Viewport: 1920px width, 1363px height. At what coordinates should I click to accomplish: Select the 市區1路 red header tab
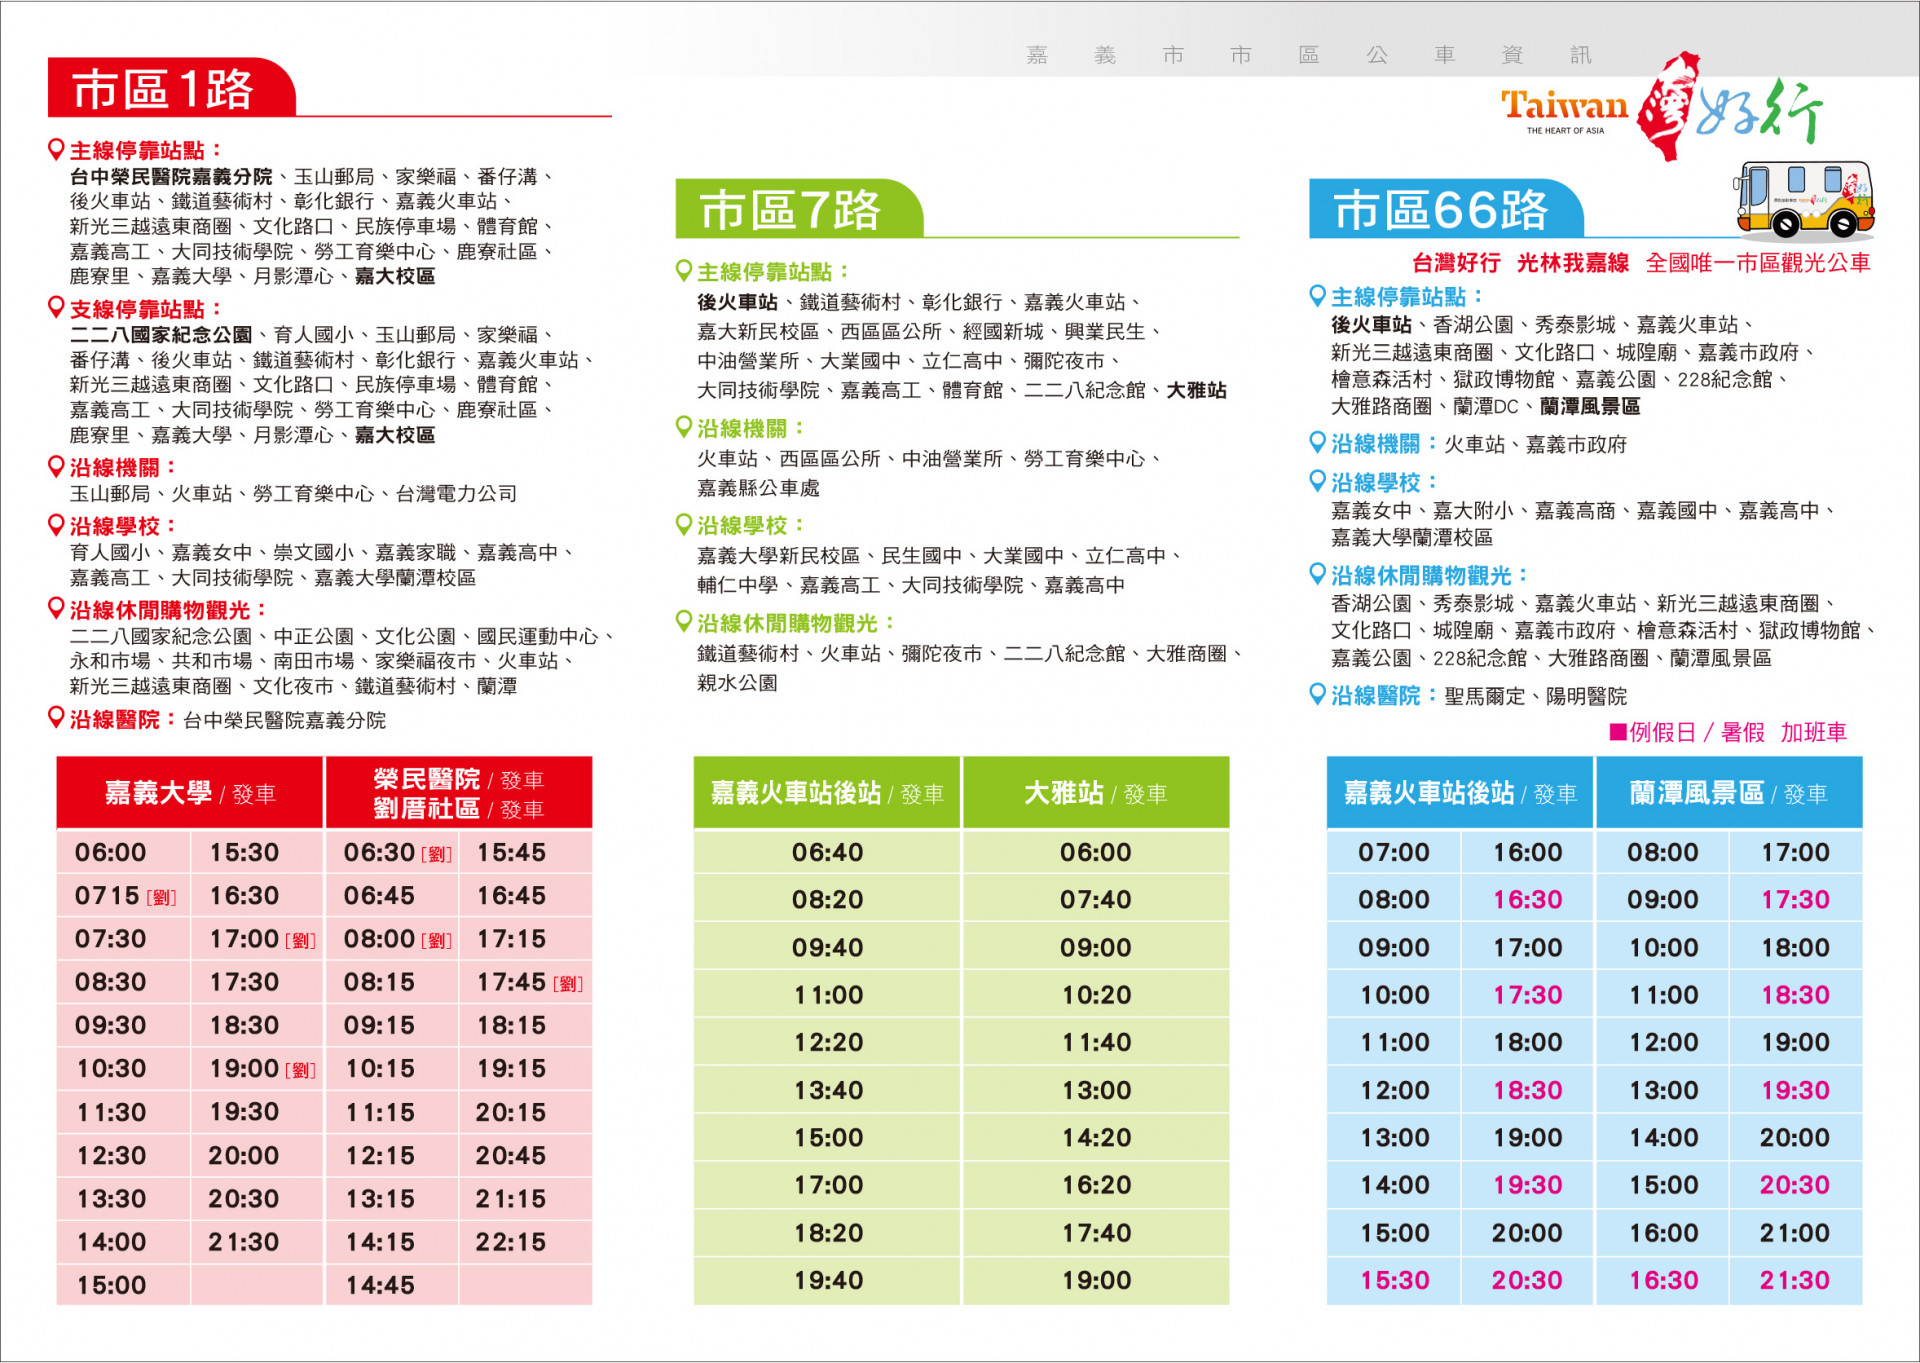click(x=165, y=89)
